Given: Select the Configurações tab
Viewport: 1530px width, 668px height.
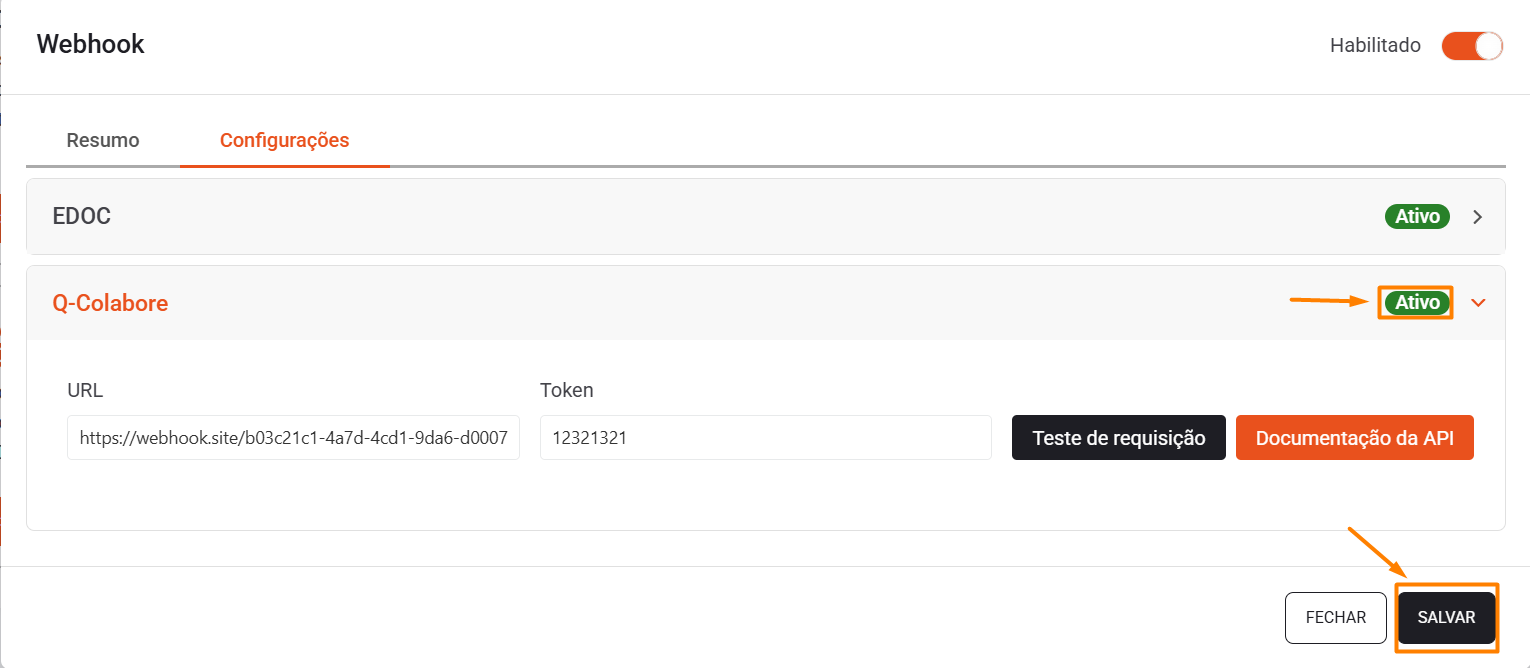Looking at the screenshot, I should [284, 140].
